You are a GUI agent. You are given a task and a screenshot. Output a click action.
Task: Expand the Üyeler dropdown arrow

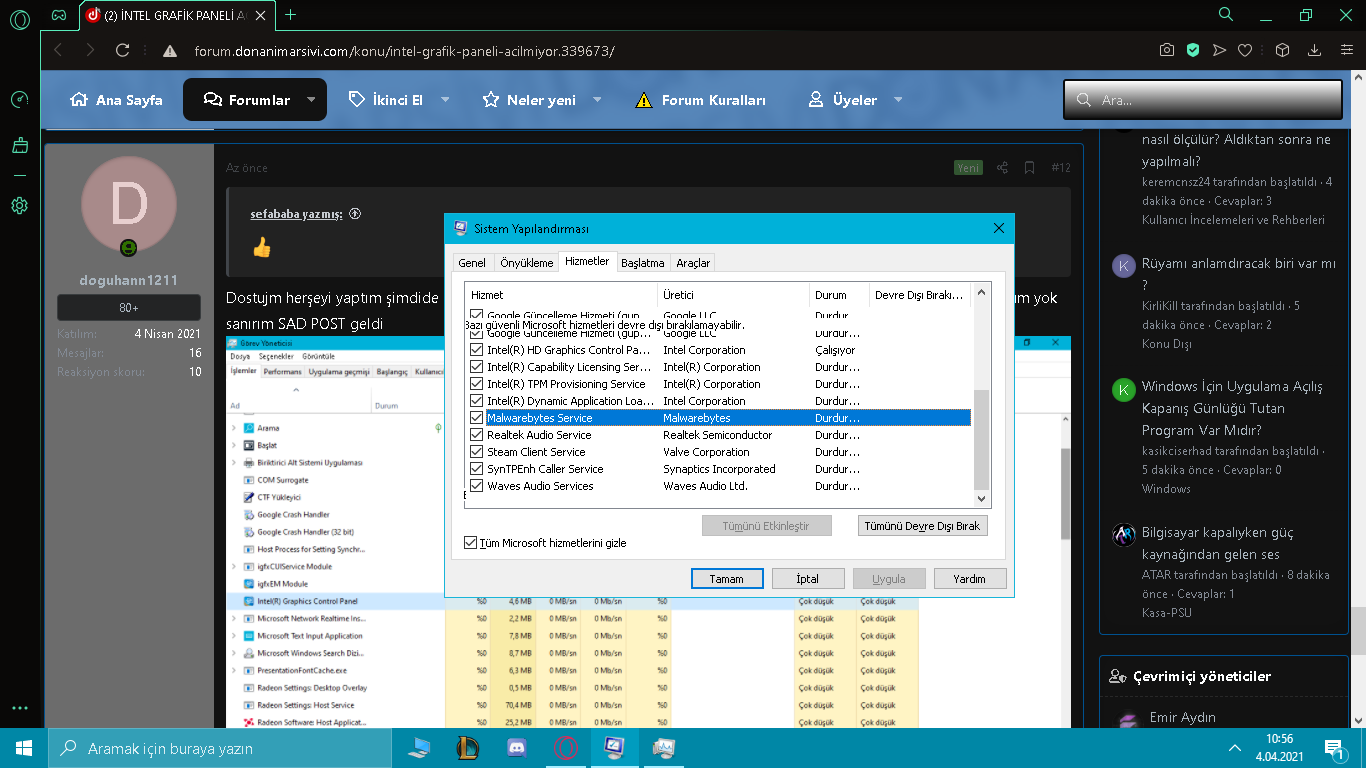898,100
